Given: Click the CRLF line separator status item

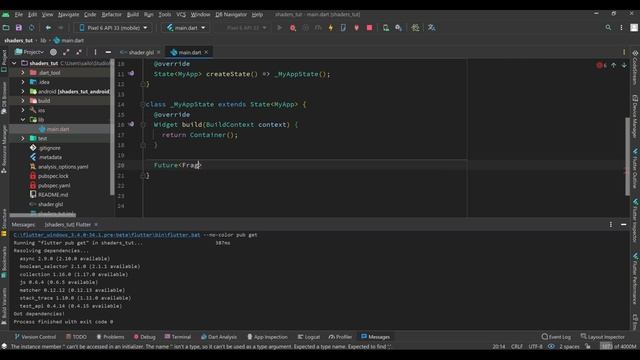Looking at the screenshot, I should click(517, 347).
